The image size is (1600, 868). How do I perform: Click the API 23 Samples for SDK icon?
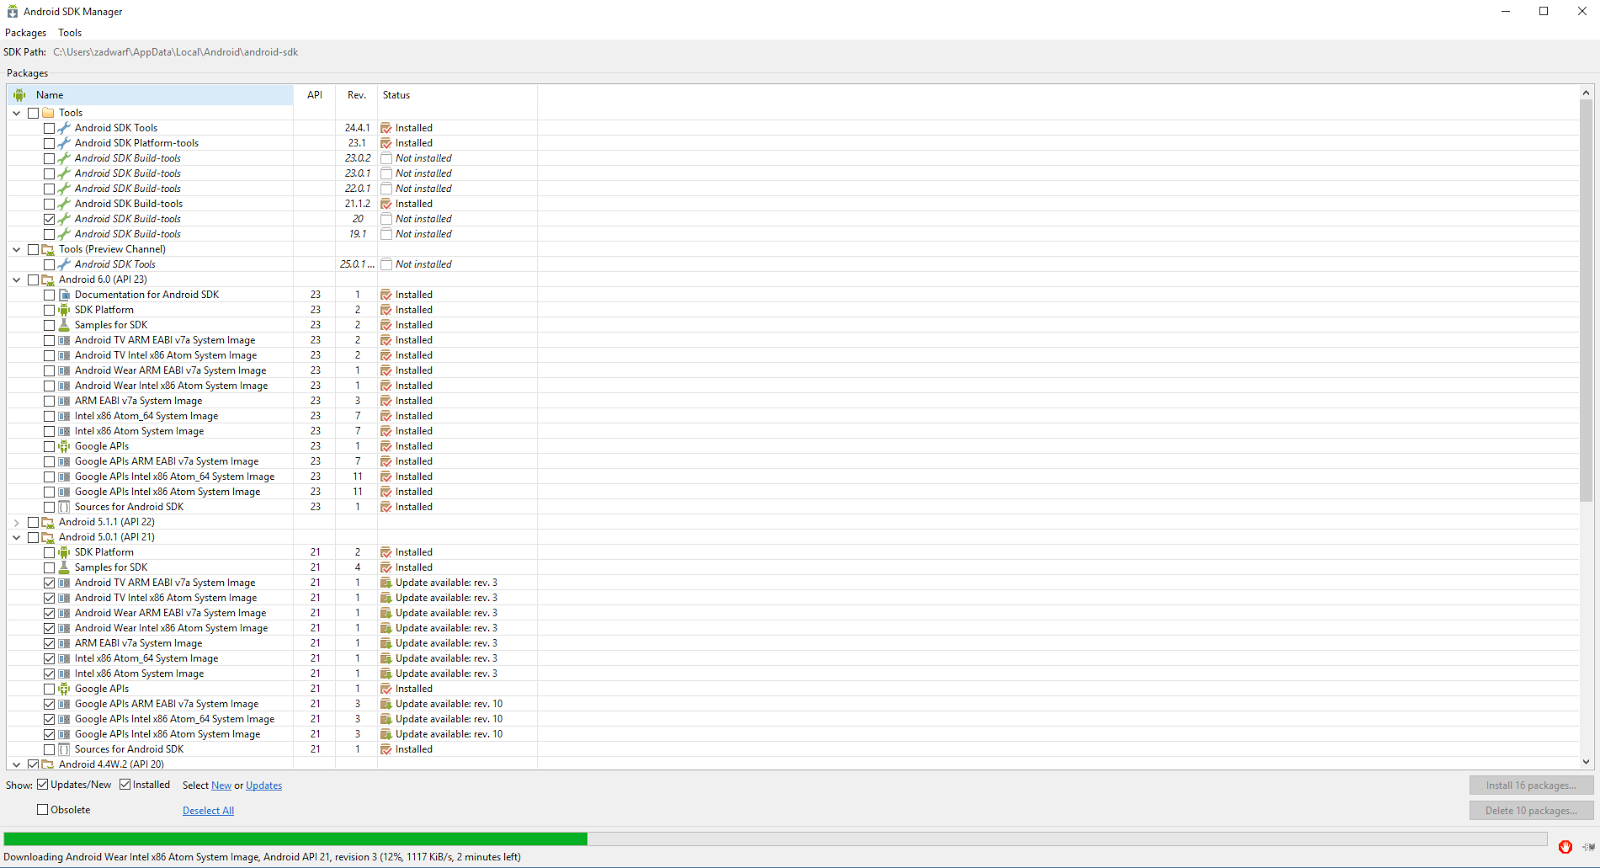point(64,325)
